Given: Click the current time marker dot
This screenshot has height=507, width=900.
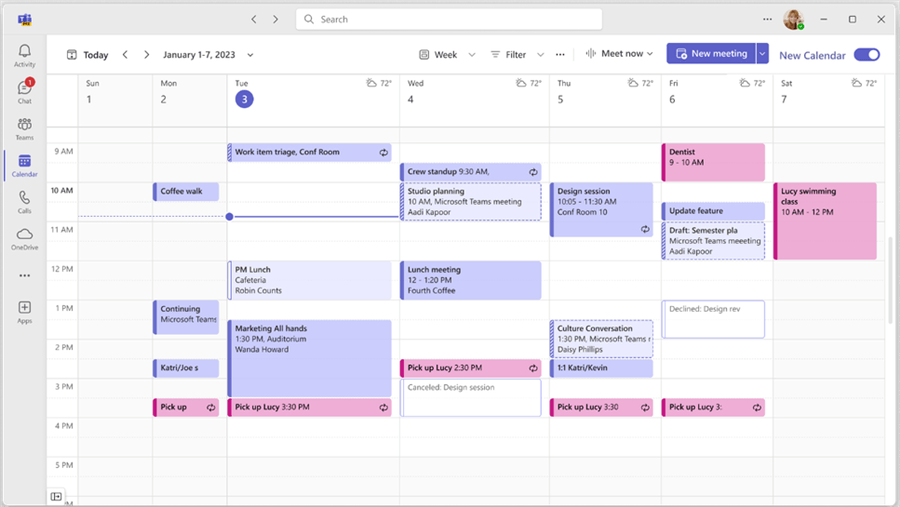Looking at the screenshot, I should (x=229, y=216).
